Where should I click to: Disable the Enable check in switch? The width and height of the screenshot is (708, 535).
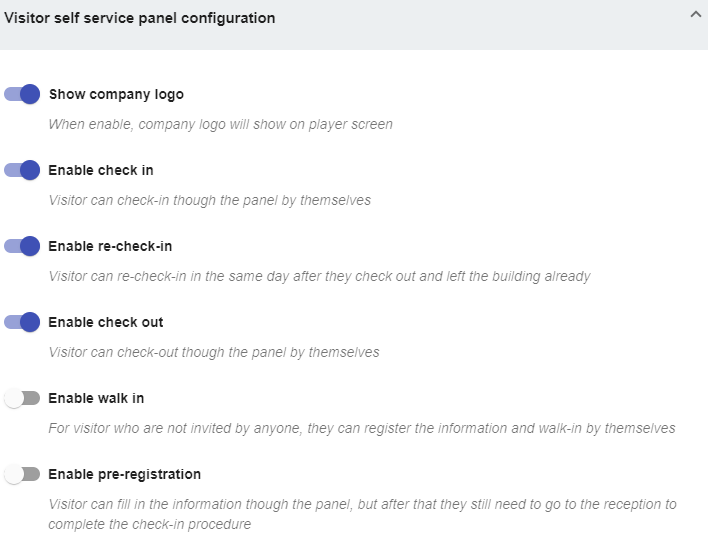22,170
